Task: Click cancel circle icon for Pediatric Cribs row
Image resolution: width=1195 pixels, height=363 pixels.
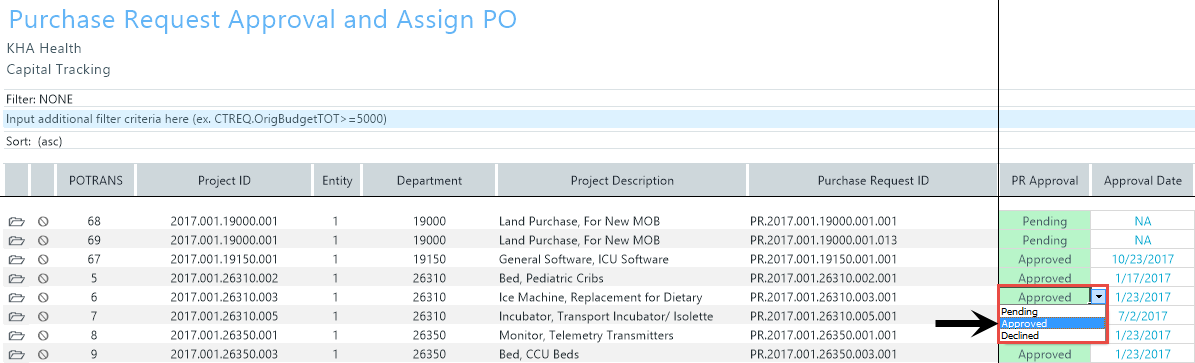Action: click(x=43, y=278)
